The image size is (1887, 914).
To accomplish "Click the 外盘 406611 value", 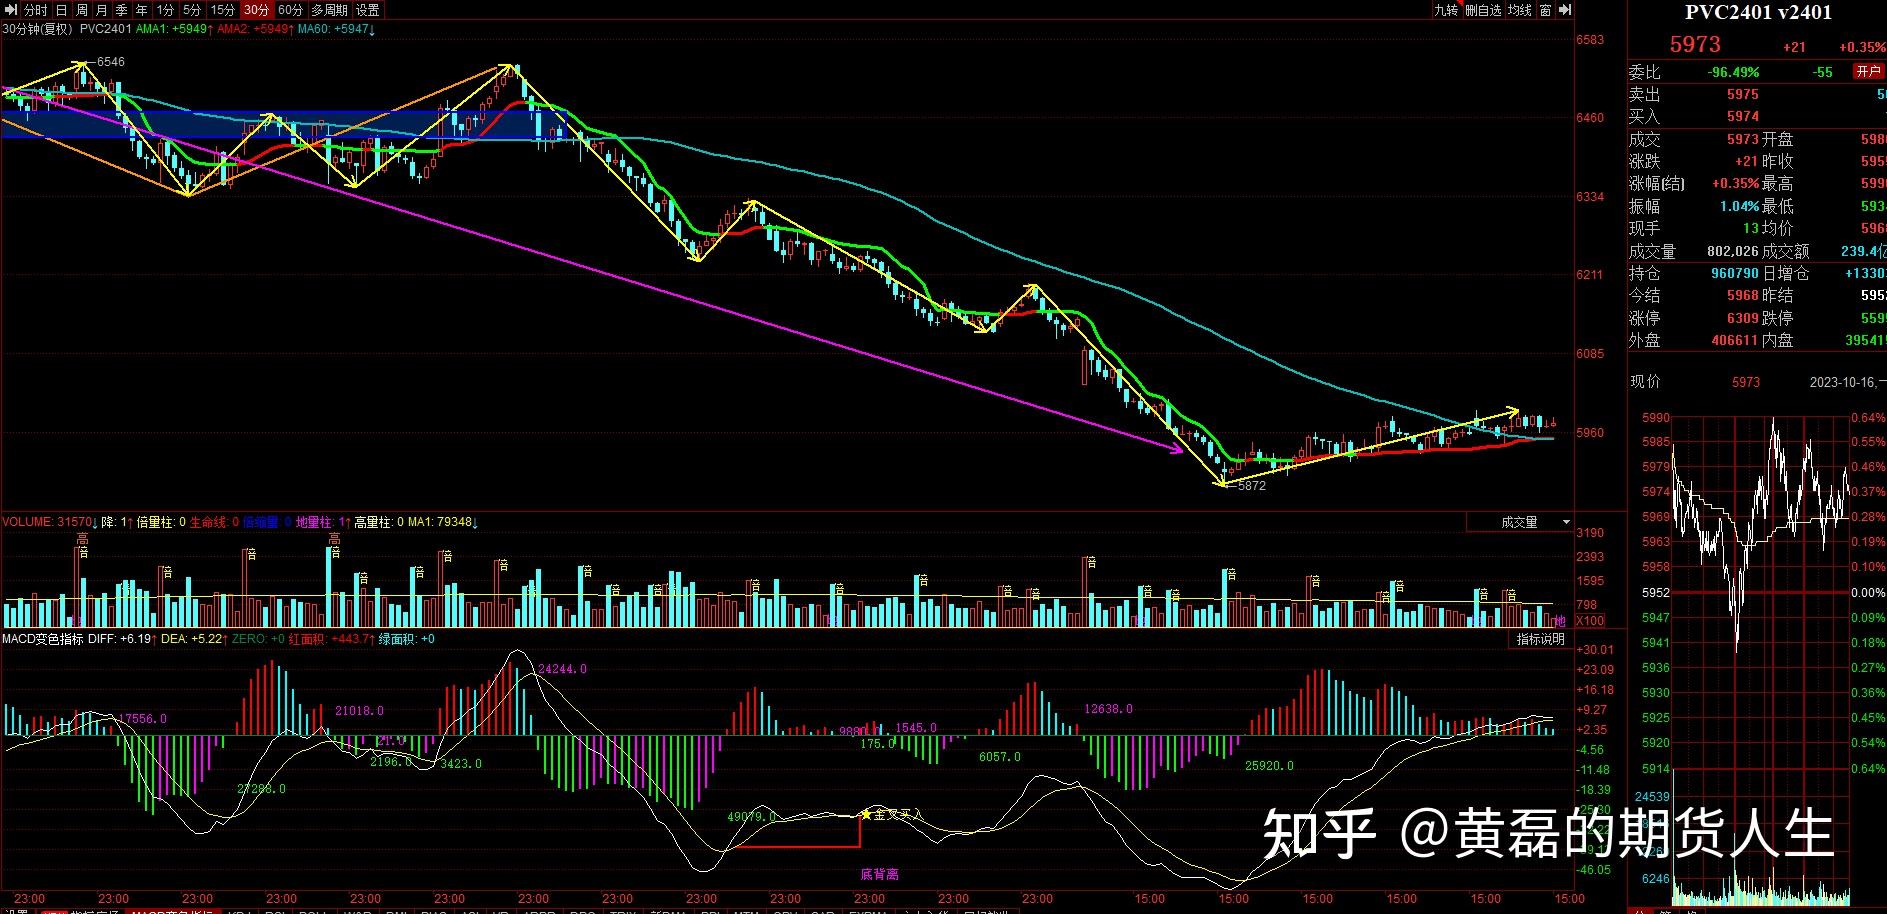I will click(1735, 341).
